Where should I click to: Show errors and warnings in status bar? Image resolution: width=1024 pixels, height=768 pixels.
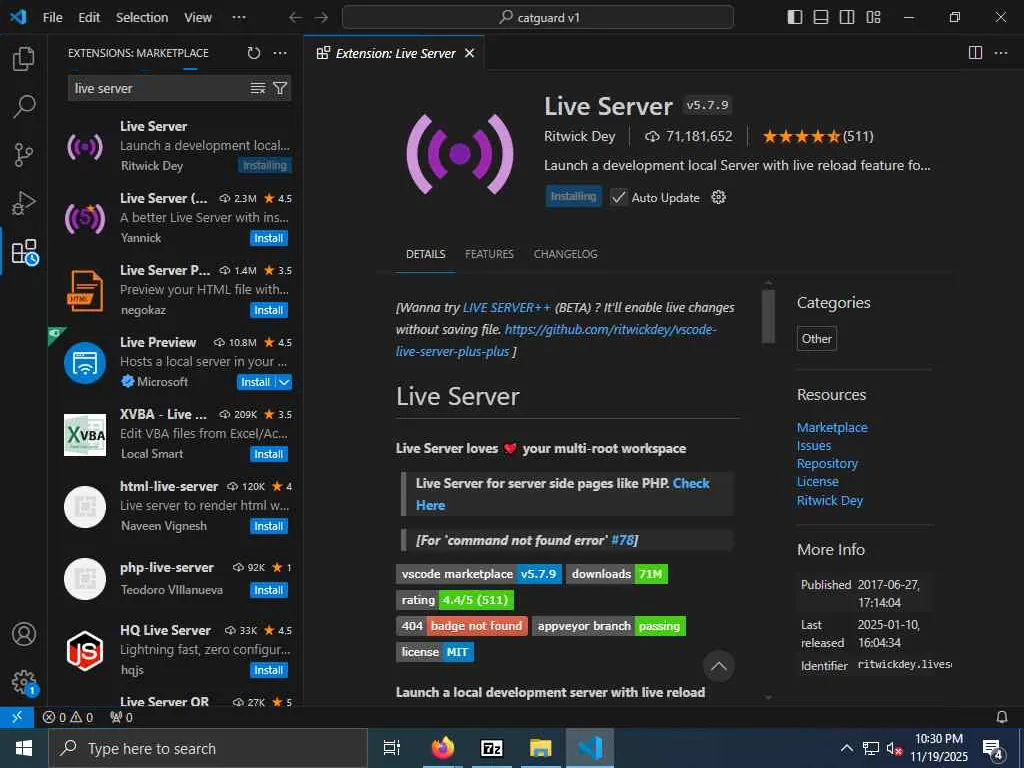pos(68,717)
